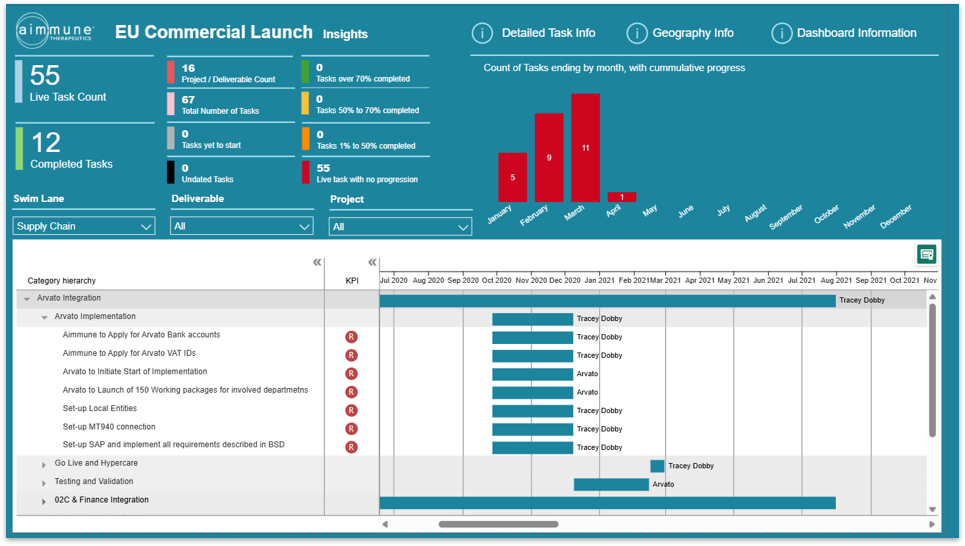Click the Arvato Integration Gantt bar
Viewport: 965px width, 546px height.
tap(607, 300)
